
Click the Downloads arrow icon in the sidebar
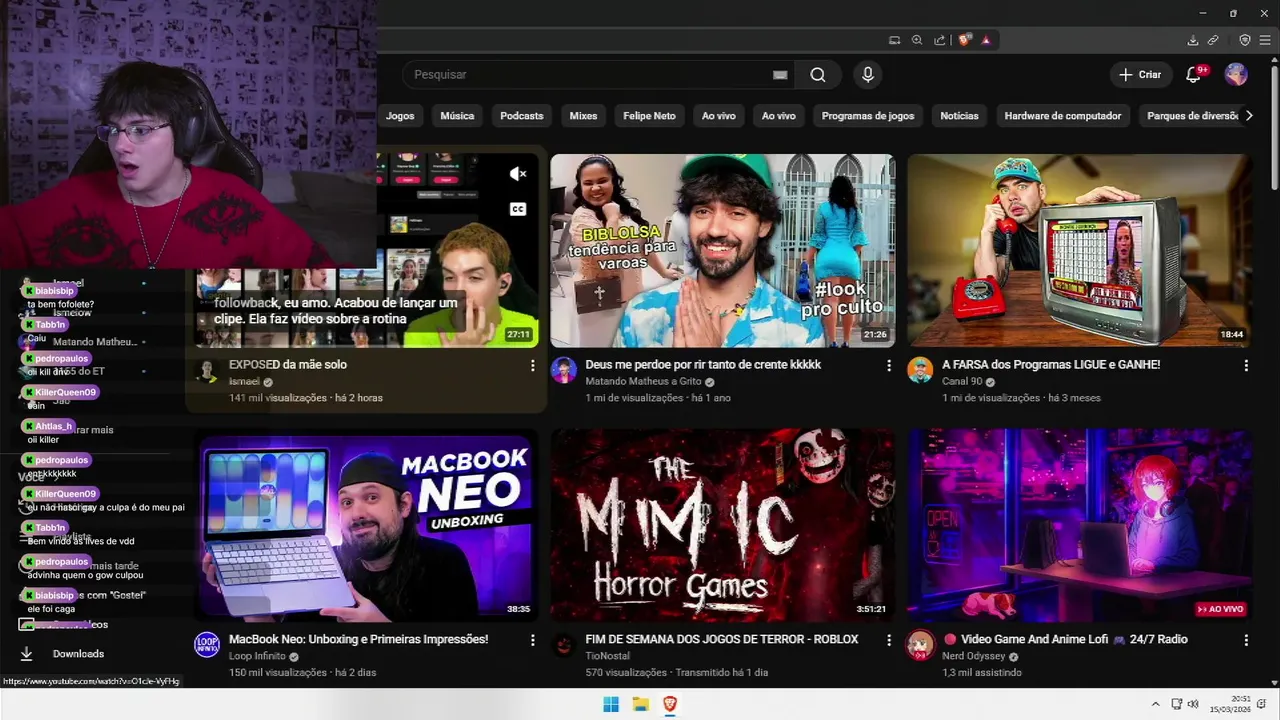(x=27, y=654)
